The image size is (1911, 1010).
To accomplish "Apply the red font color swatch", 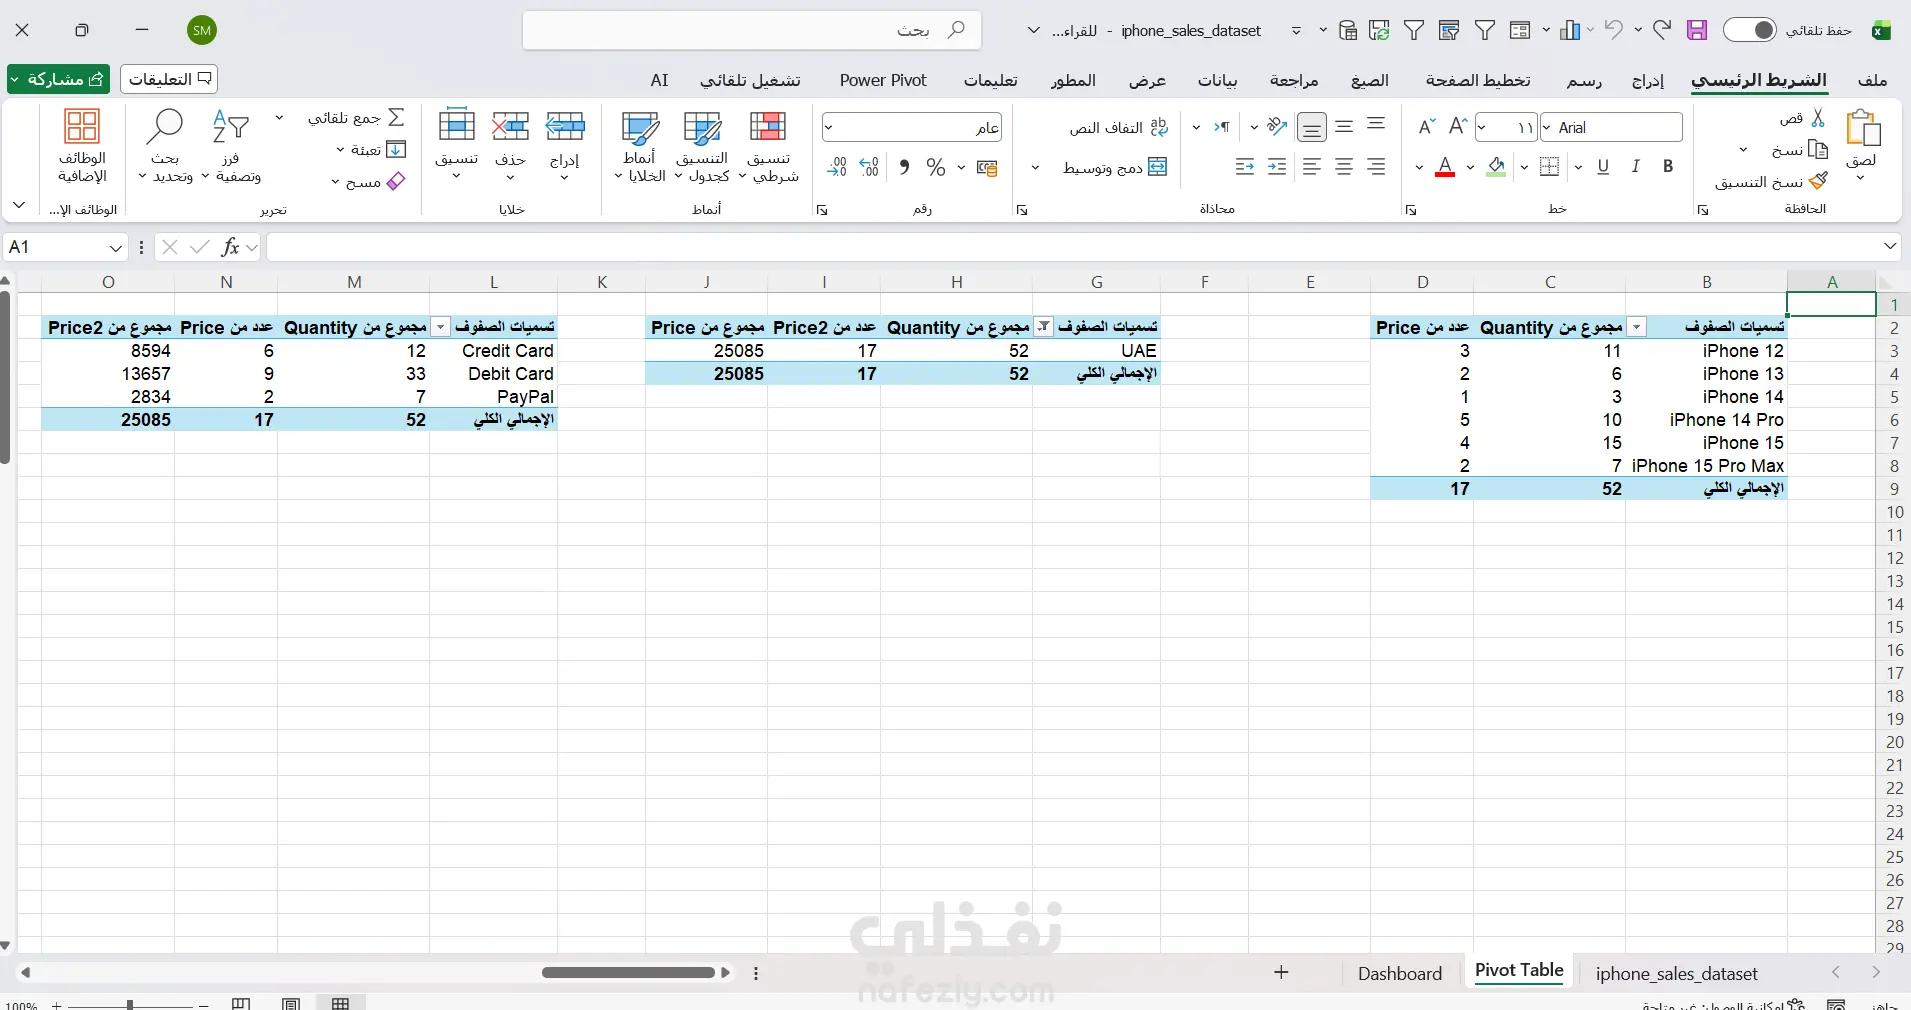I will [1445, 167].
